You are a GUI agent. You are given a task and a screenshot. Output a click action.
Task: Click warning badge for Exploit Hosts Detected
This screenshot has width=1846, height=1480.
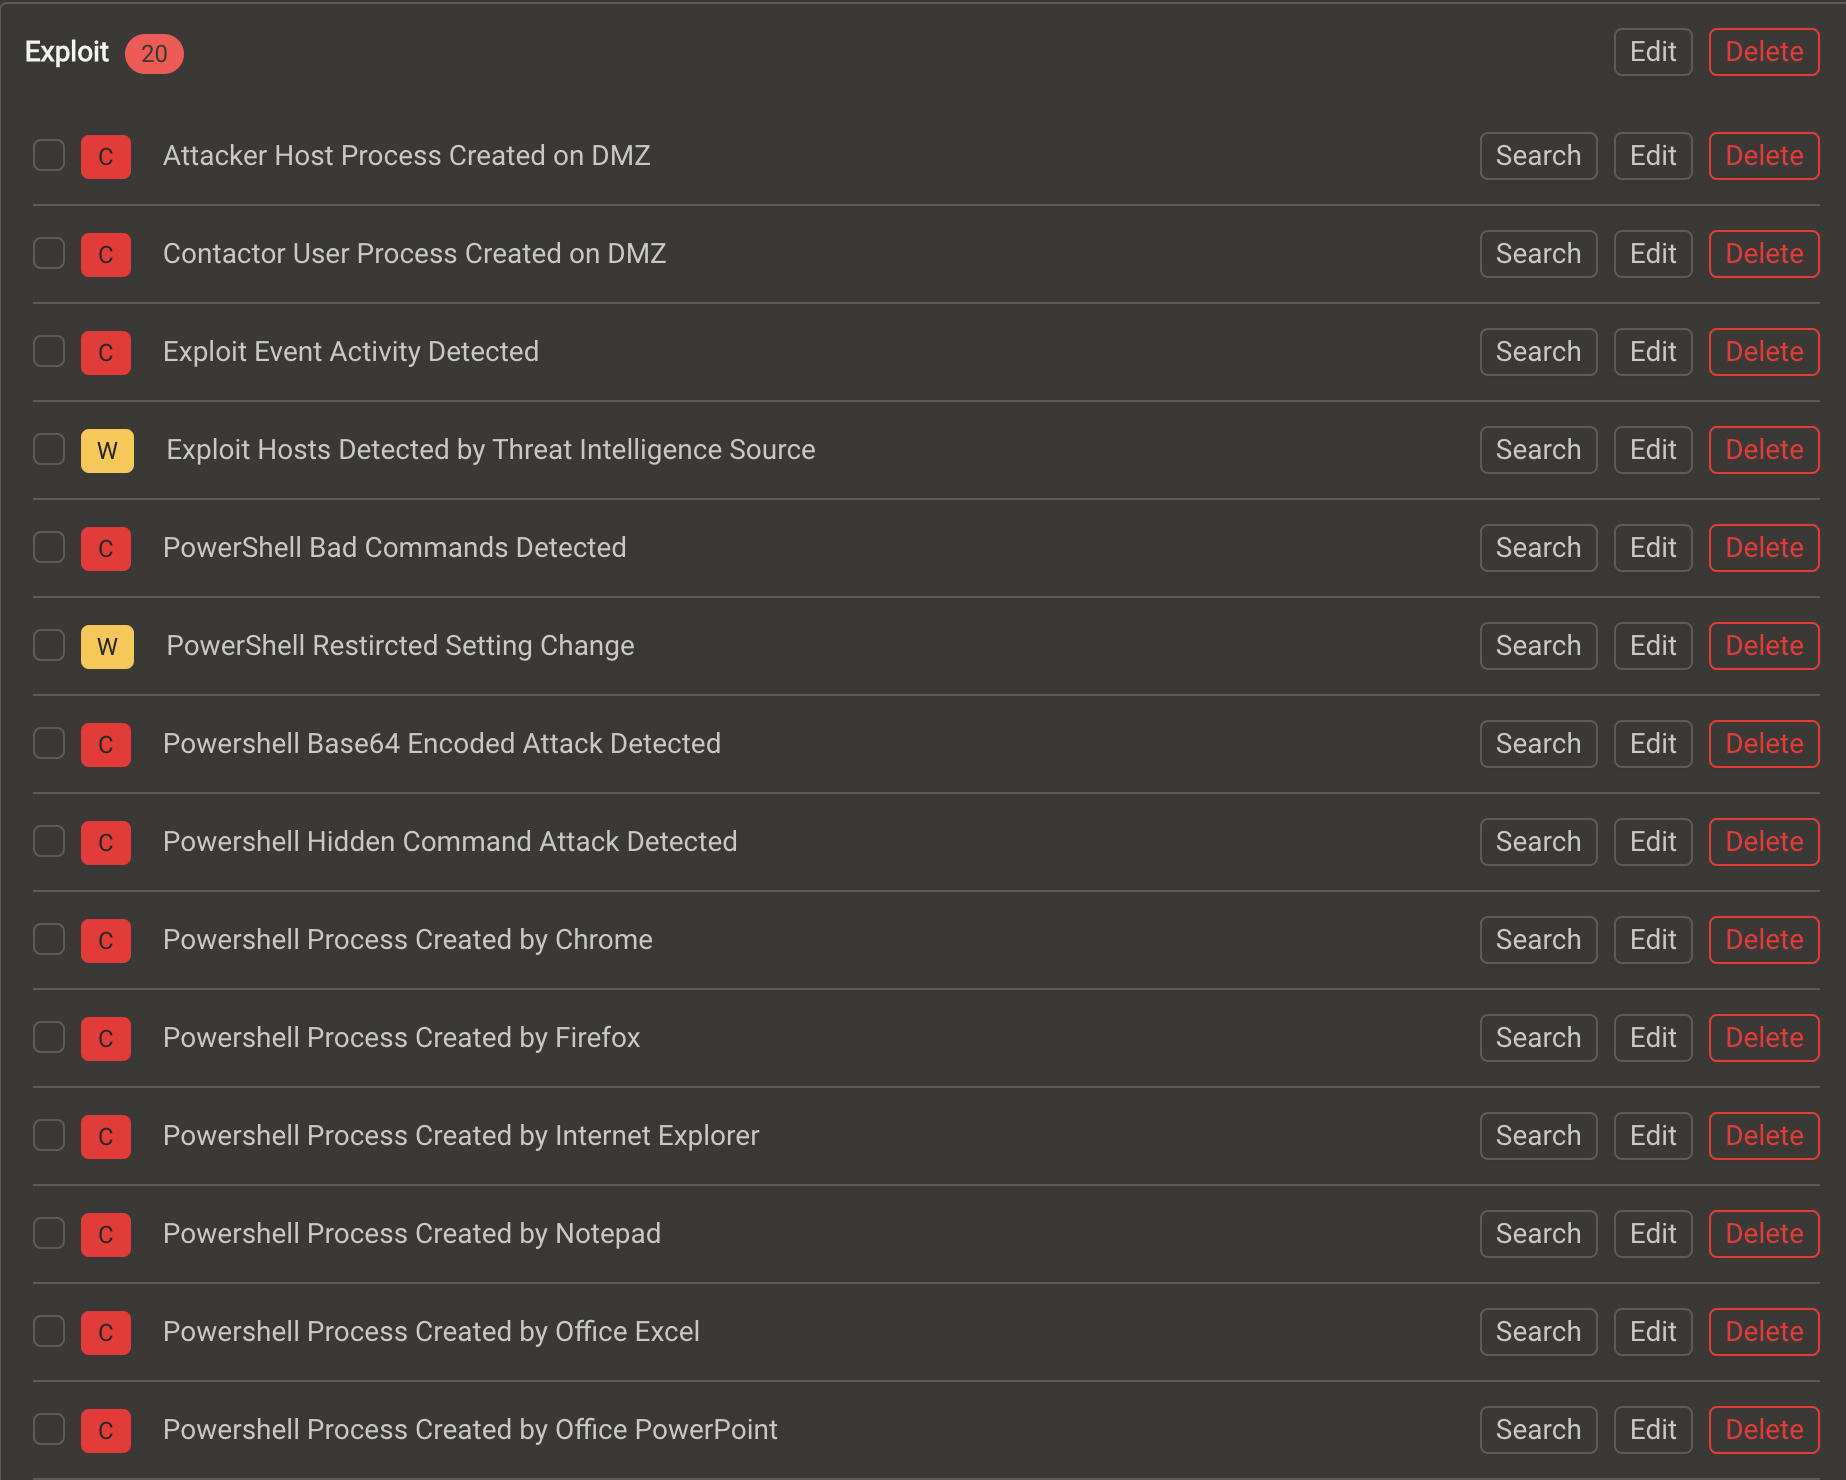107,450
